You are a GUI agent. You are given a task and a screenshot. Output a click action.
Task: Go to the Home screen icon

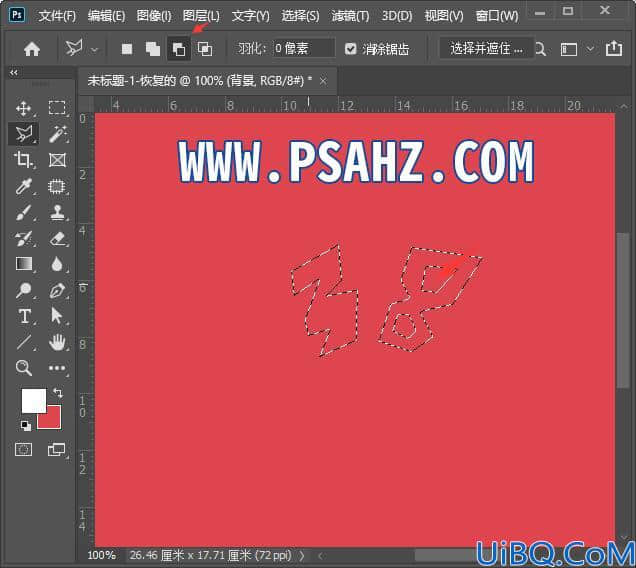[x=32, y=49]
